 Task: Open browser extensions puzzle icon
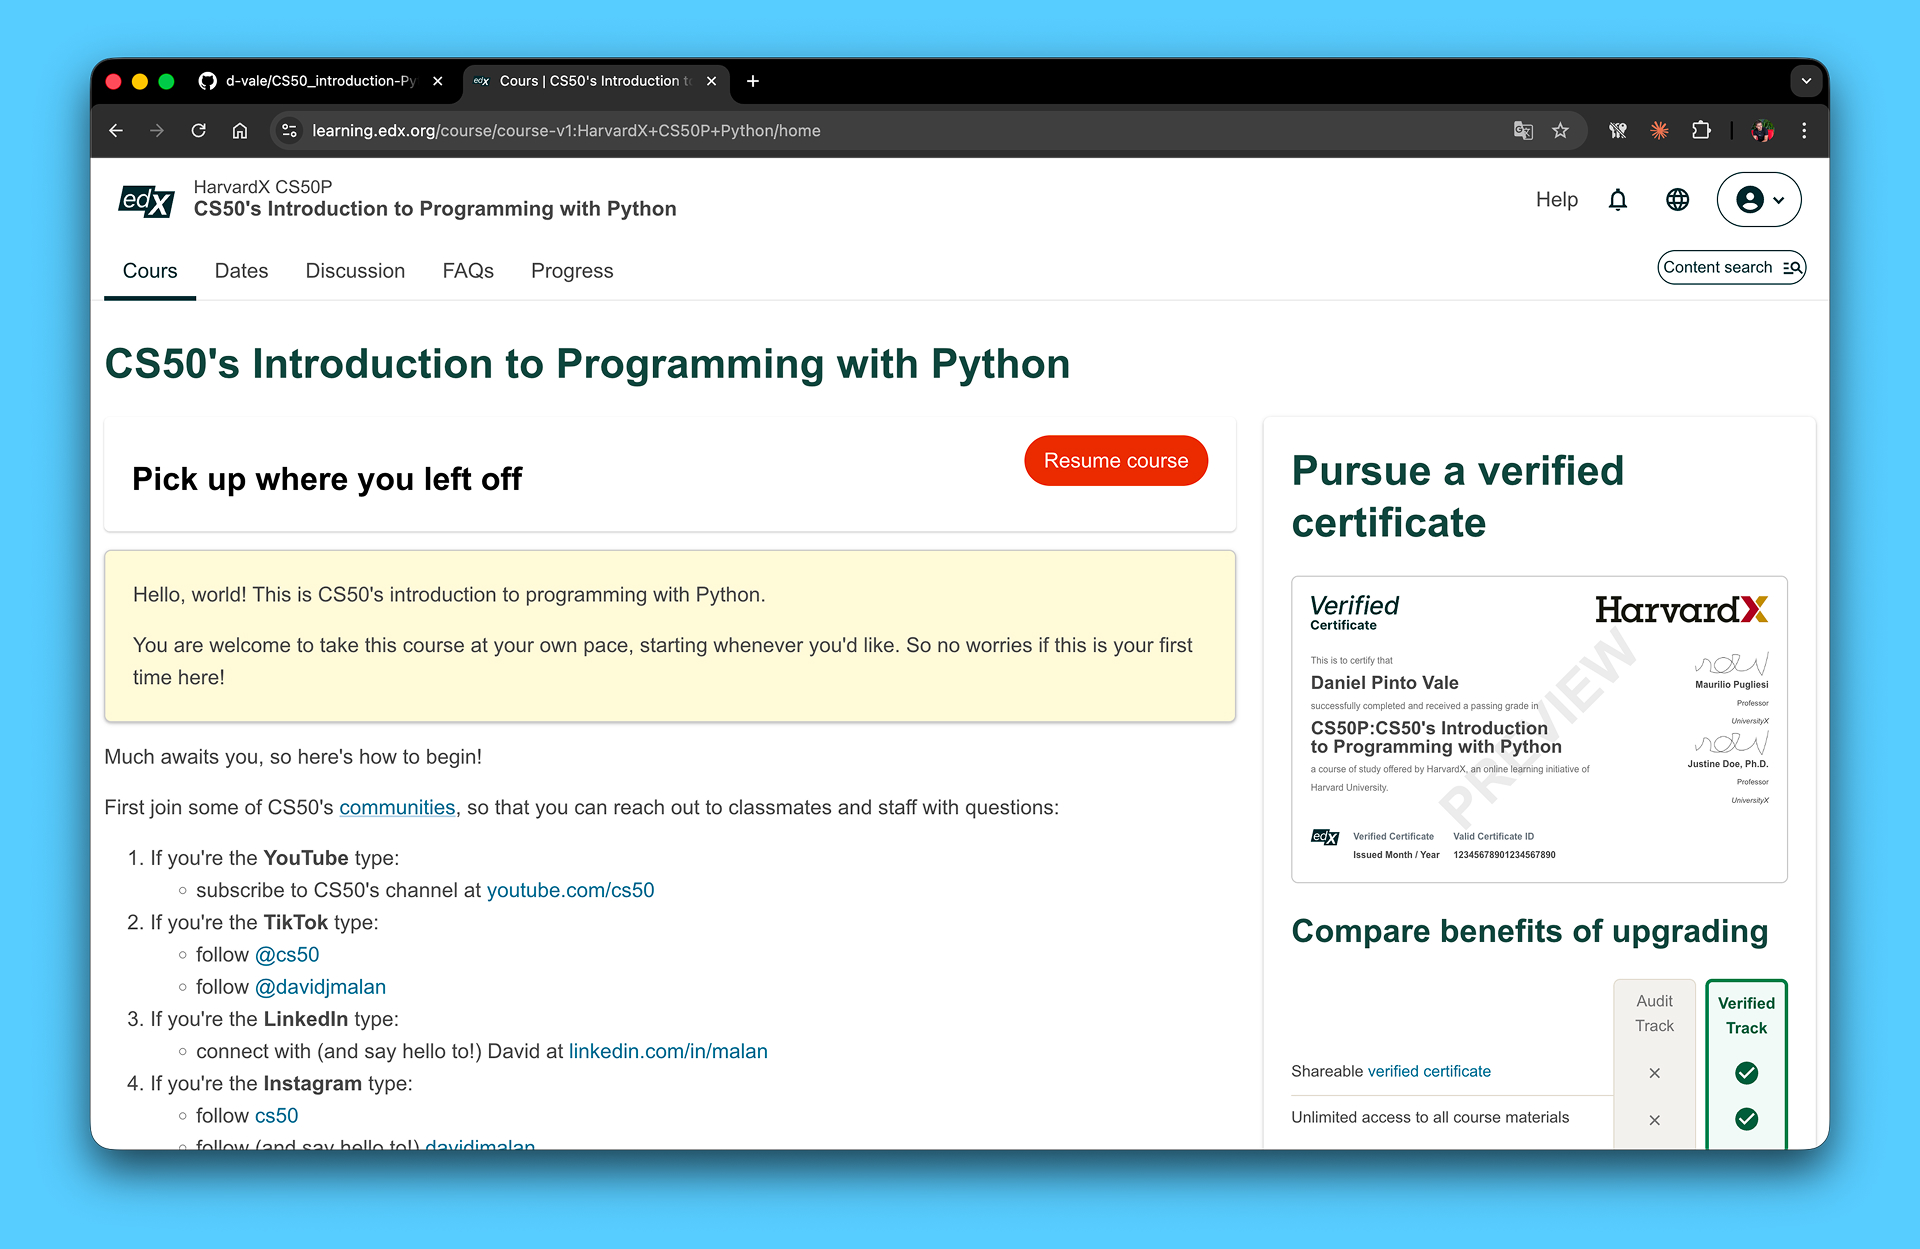(1700, 131)
